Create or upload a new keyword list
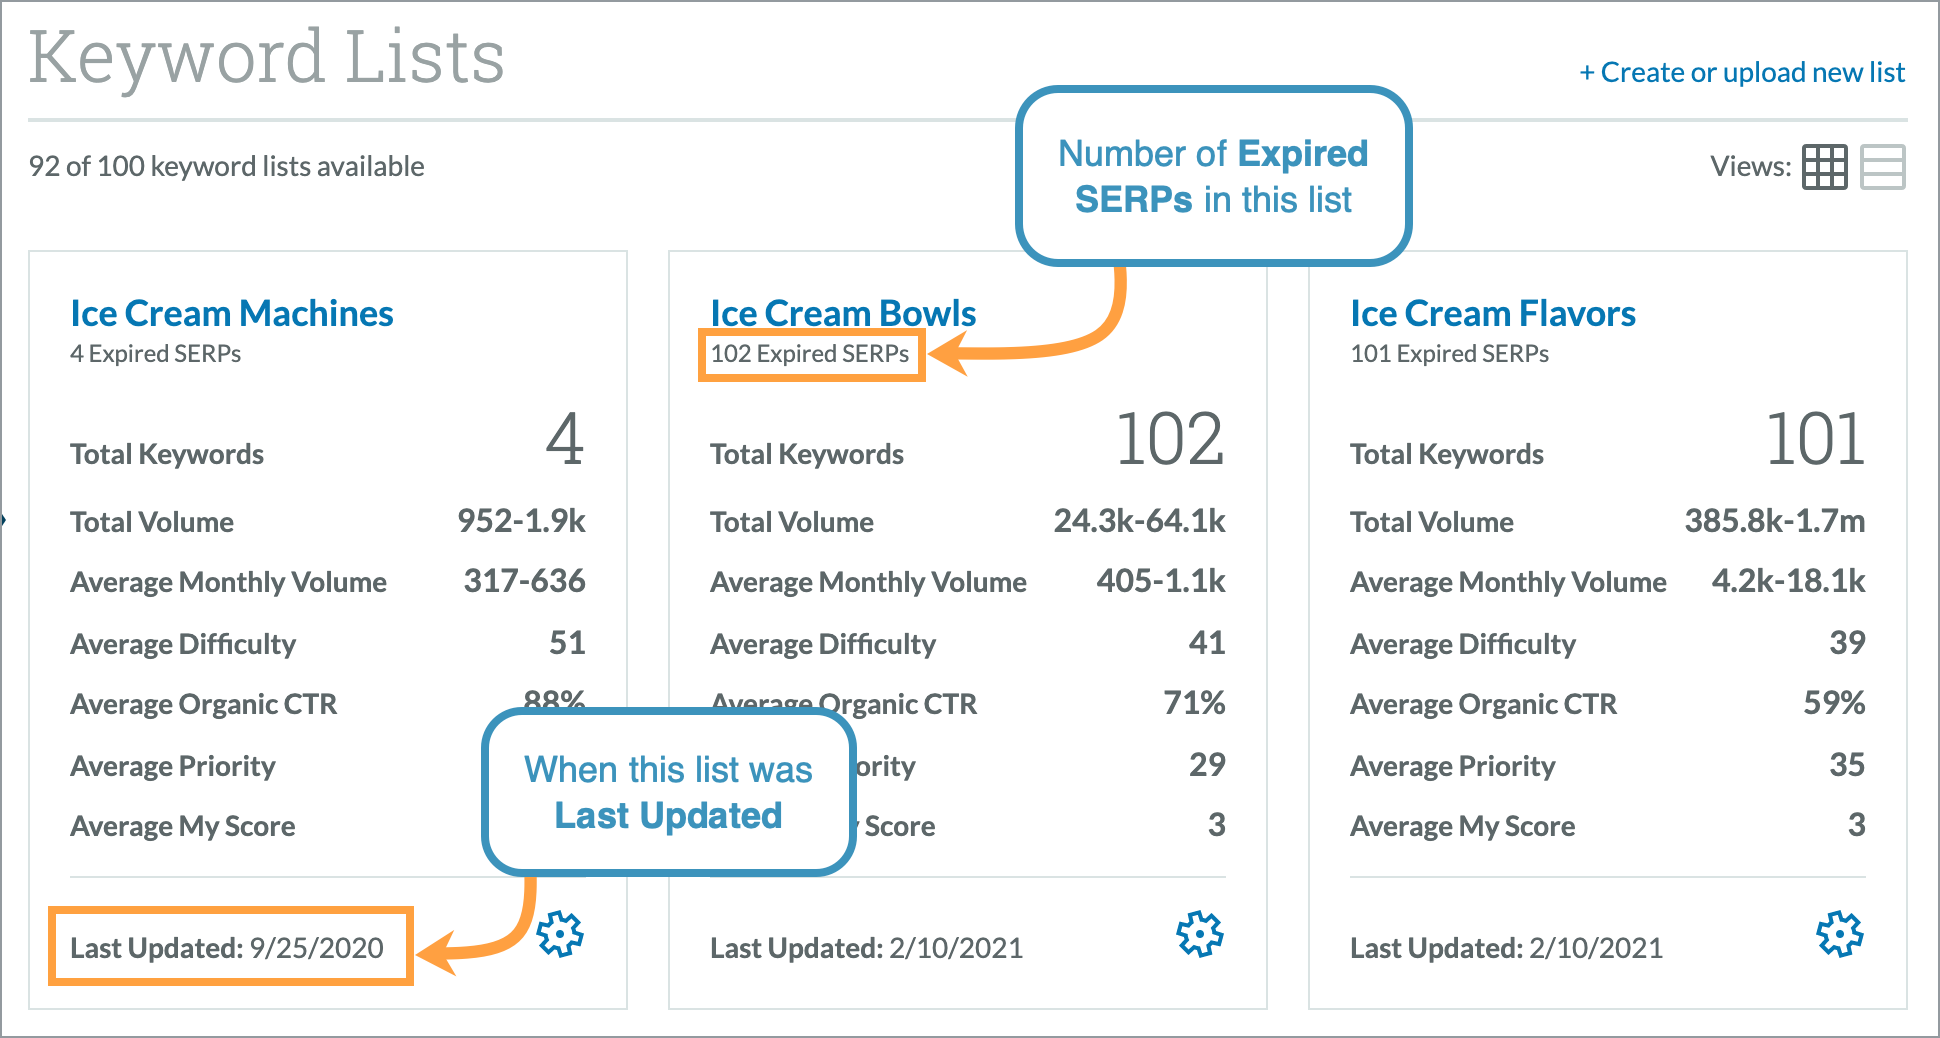 (x=1742, y=71)
